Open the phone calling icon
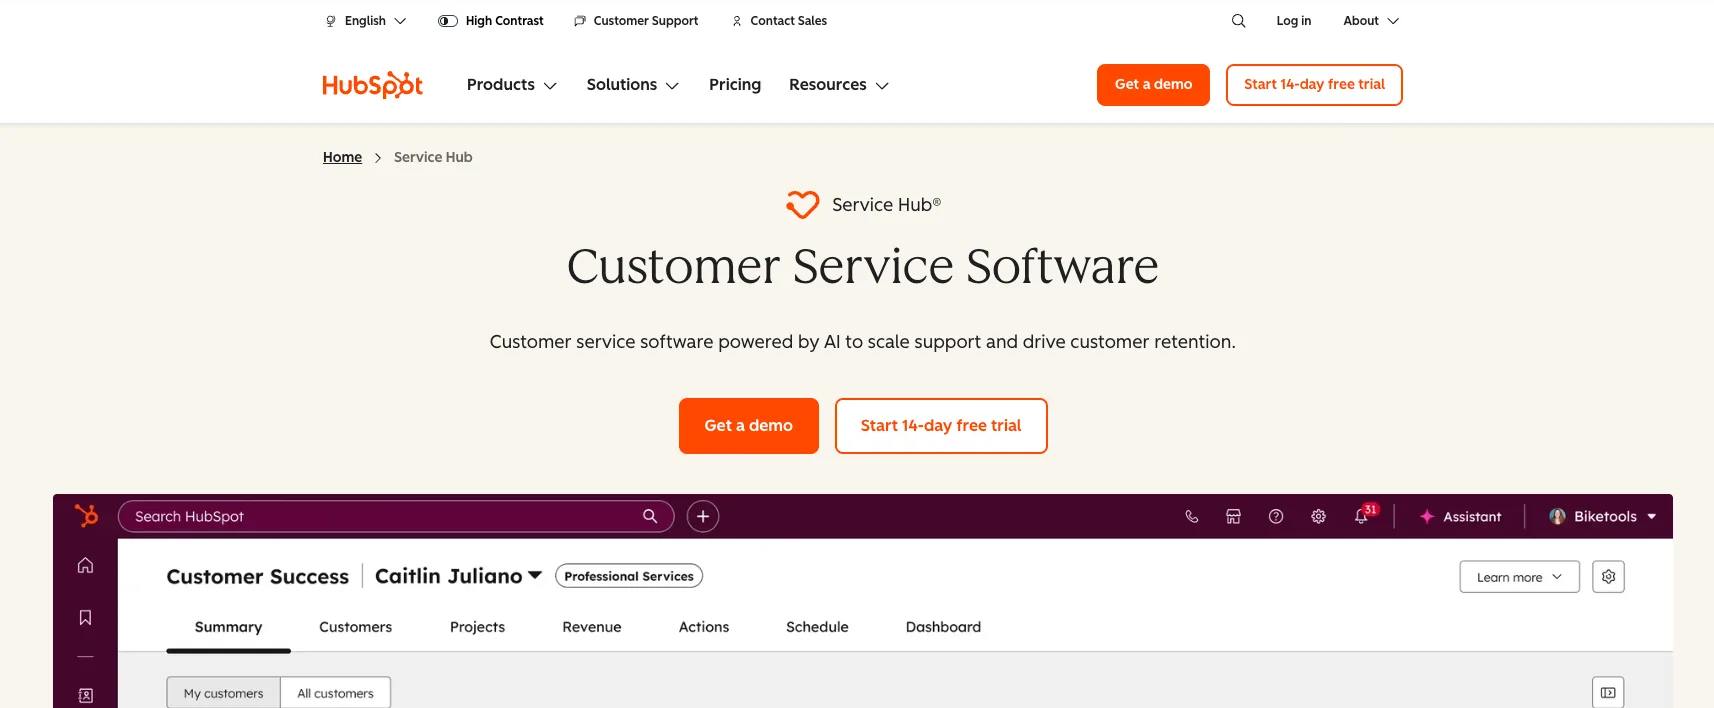The image size is (1714, 708). point(1191,516)
